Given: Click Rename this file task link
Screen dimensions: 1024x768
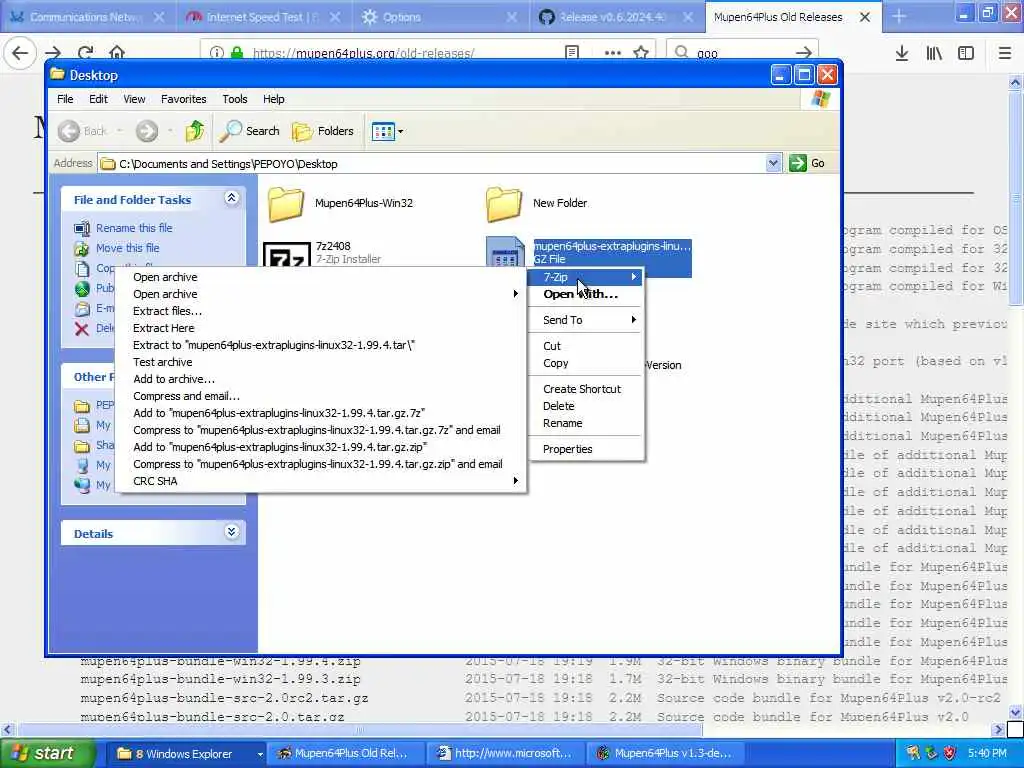Looking at the screenshot, I should pyautogui.click(x=134, y=228).
